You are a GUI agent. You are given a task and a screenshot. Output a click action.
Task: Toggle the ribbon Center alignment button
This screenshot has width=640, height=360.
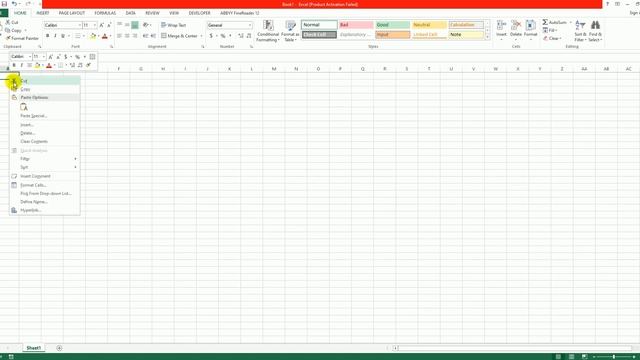pyautogui.click(x=127, y=36)
